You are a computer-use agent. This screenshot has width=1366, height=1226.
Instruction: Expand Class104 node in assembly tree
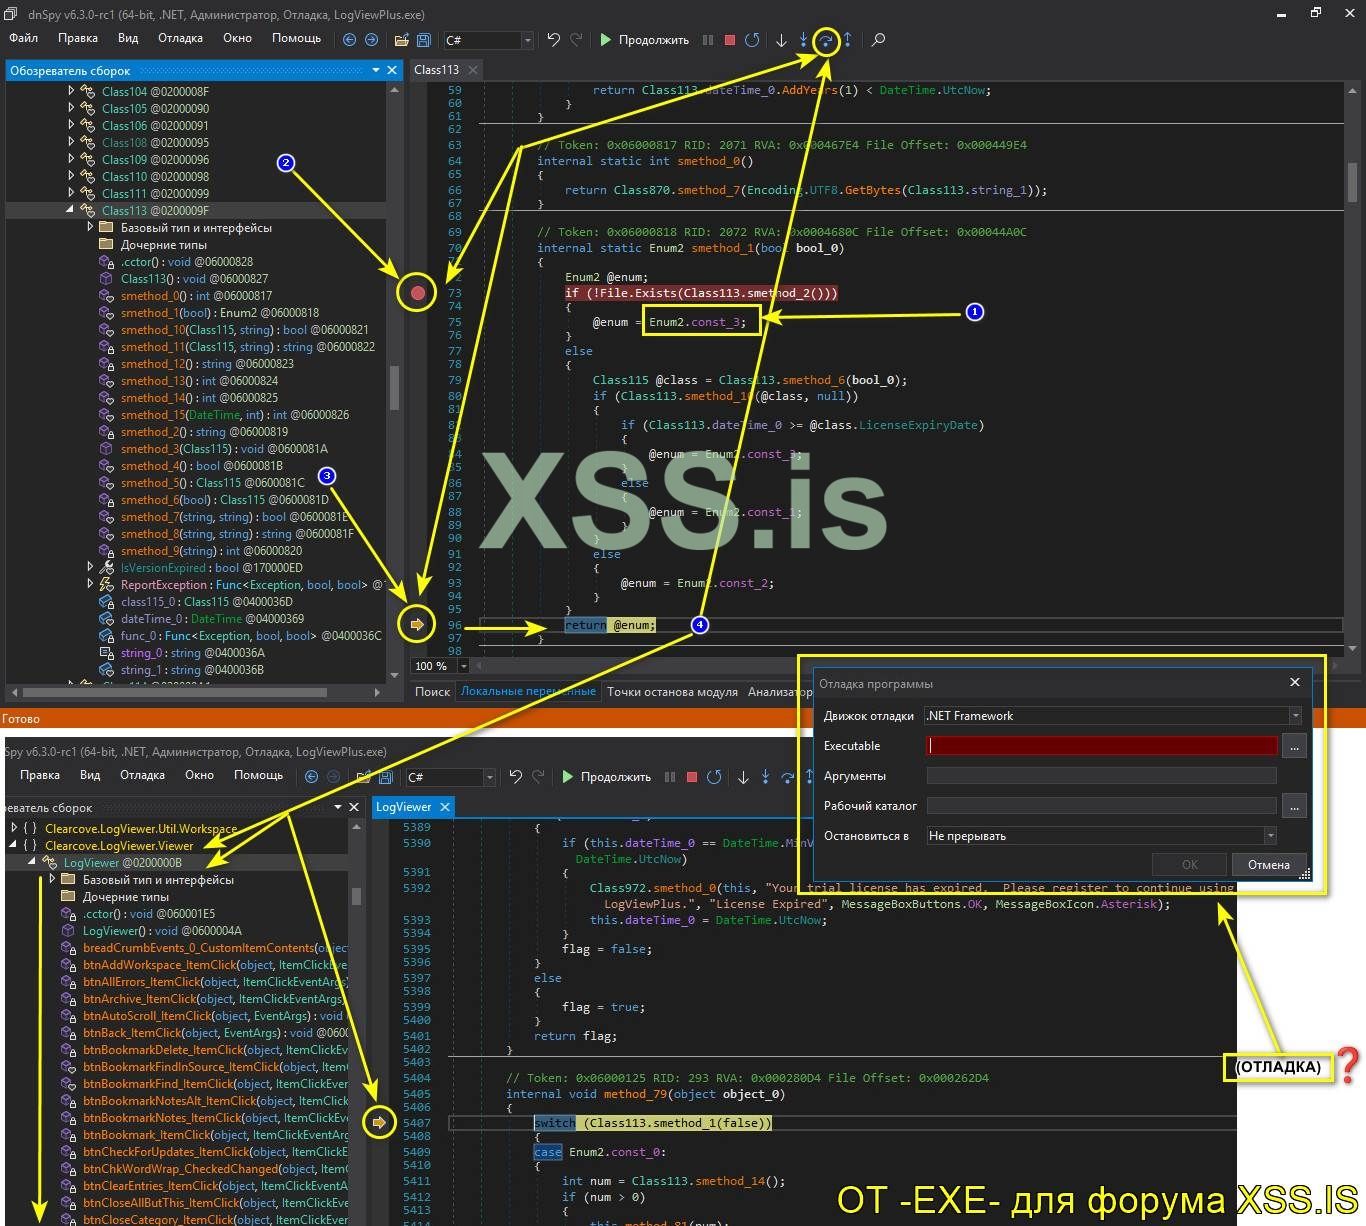click(71, 91)
